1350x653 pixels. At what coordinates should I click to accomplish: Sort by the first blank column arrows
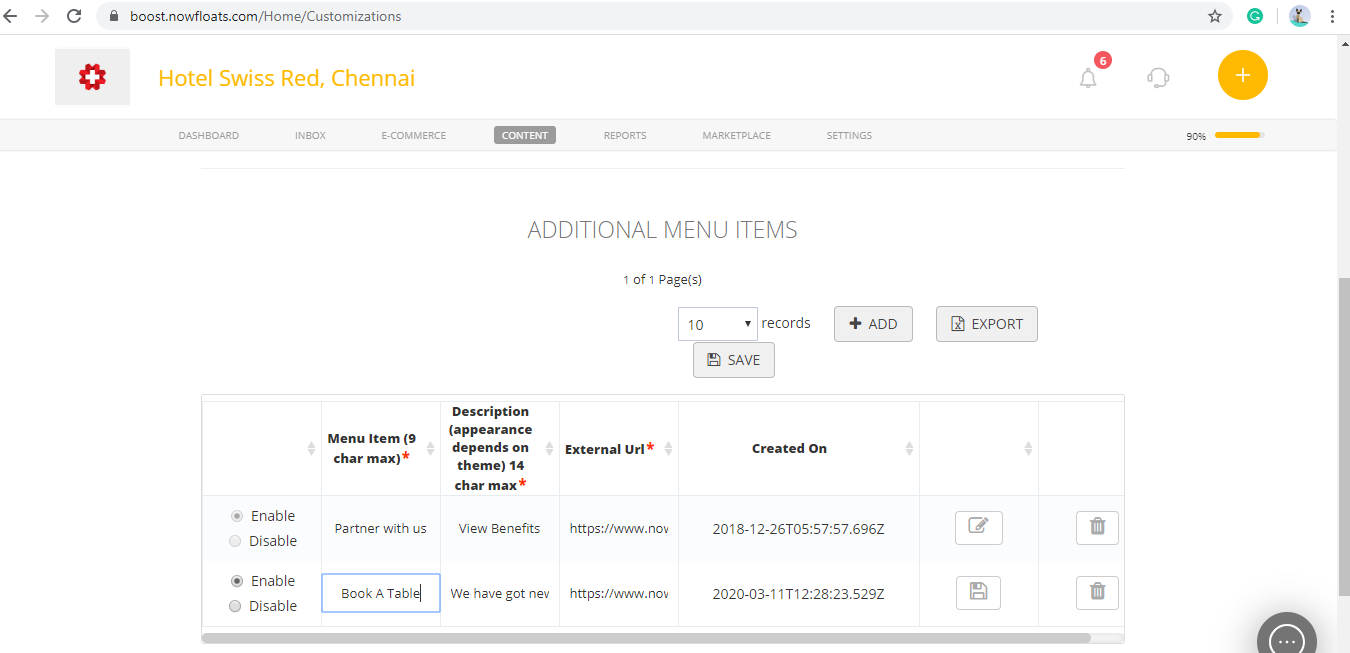click(312, 449)
